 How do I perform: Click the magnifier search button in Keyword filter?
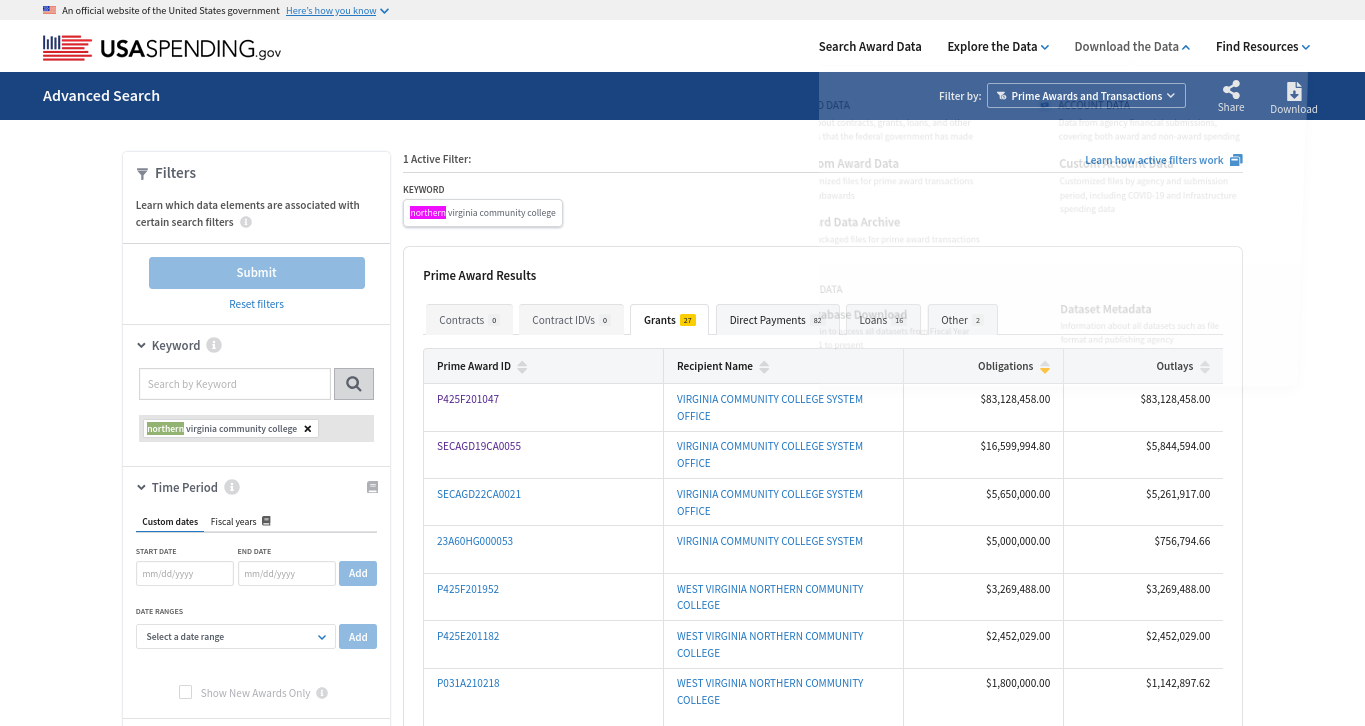354,384
